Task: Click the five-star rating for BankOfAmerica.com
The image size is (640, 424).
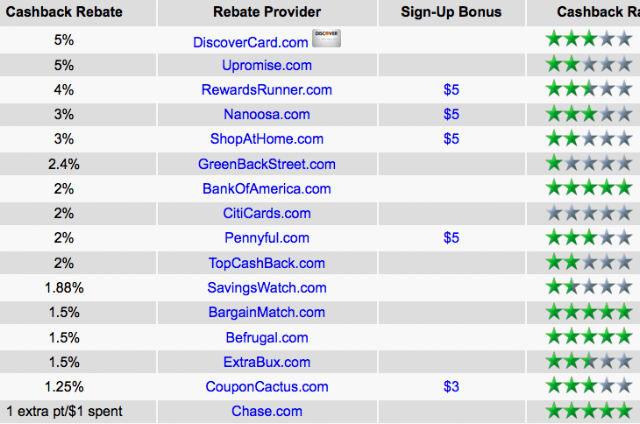Action: [x=589, y=188]
